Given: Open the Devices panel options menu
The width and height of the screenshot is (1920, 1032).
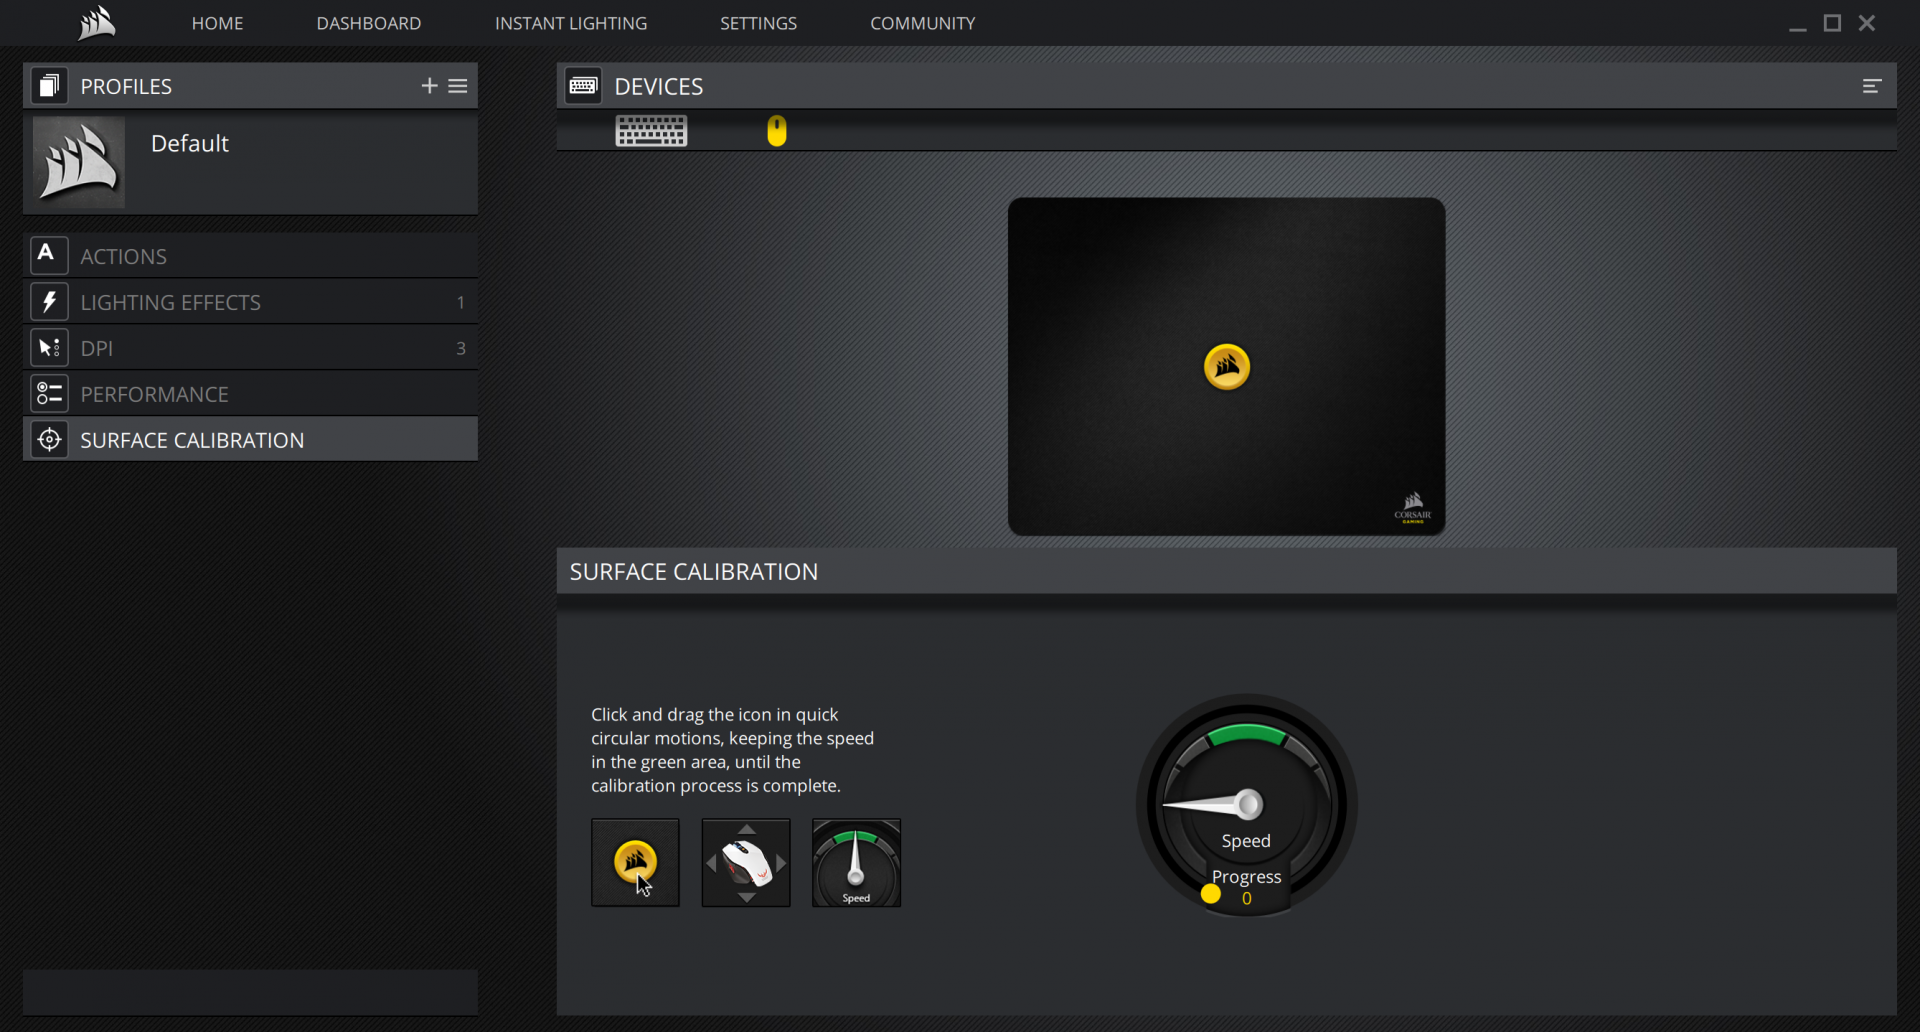Looking at the screenshot, I should tap(1872, 86).
